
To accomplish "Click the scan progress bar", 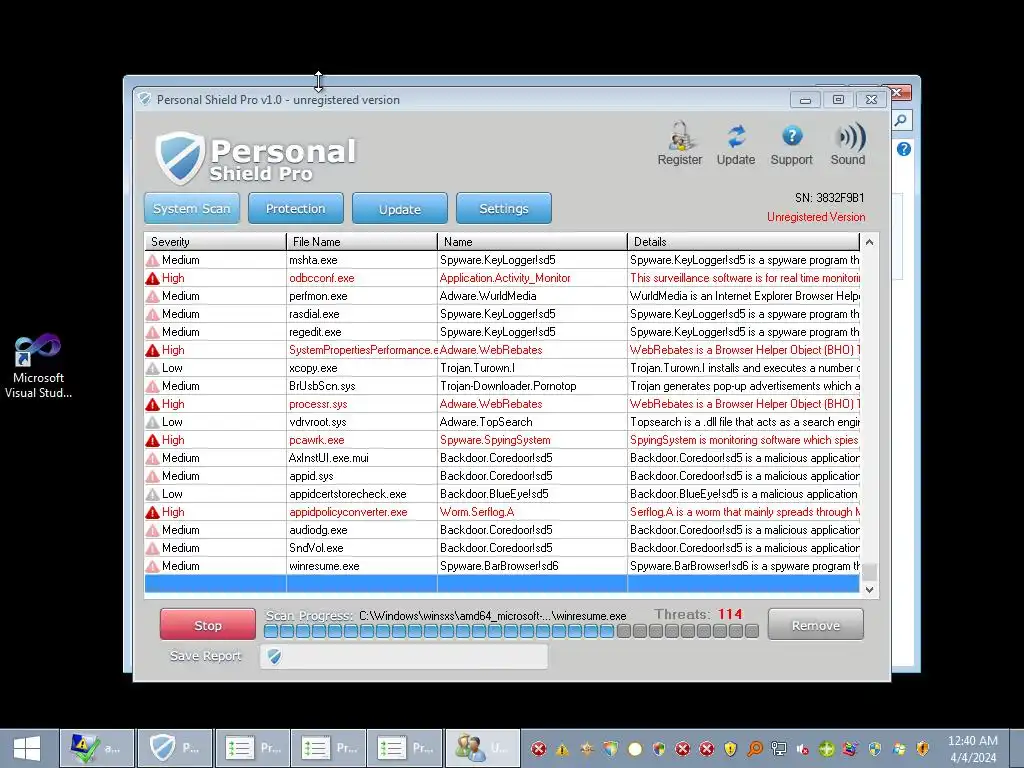I will pyautogui.click(x=511, y=632).
